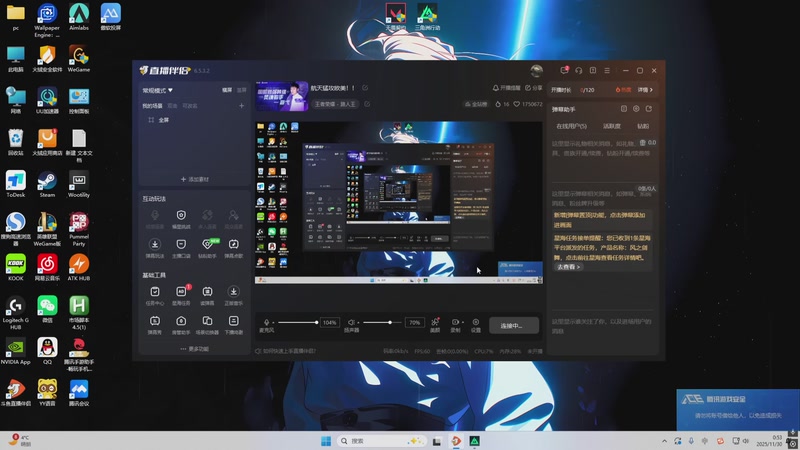Open the headset customer service icon
This screenshot has height=450, width=800.
[x=579, y=70]
